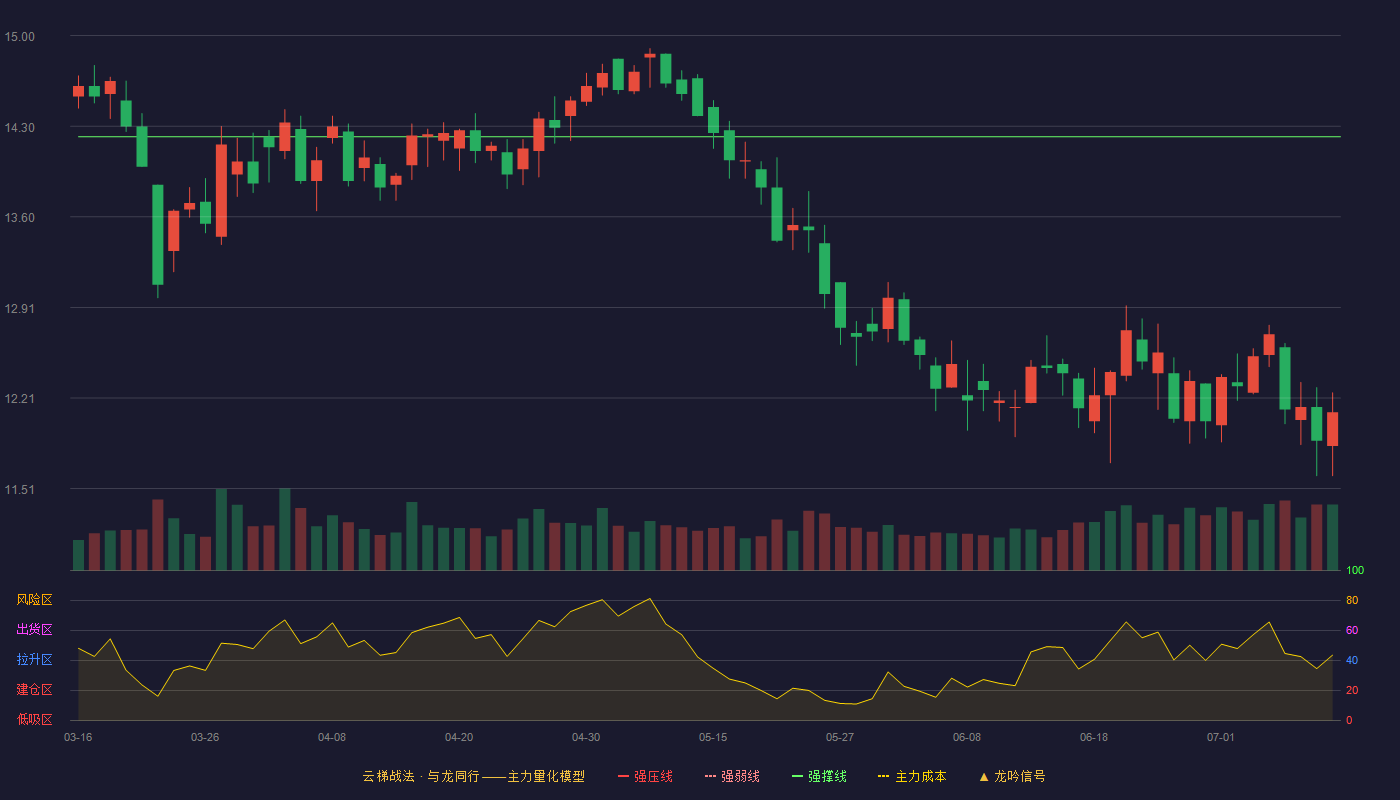Toggle the 主力成本 legend item
The height and width of the screenshot is (800, 1400).
[912, 776]
